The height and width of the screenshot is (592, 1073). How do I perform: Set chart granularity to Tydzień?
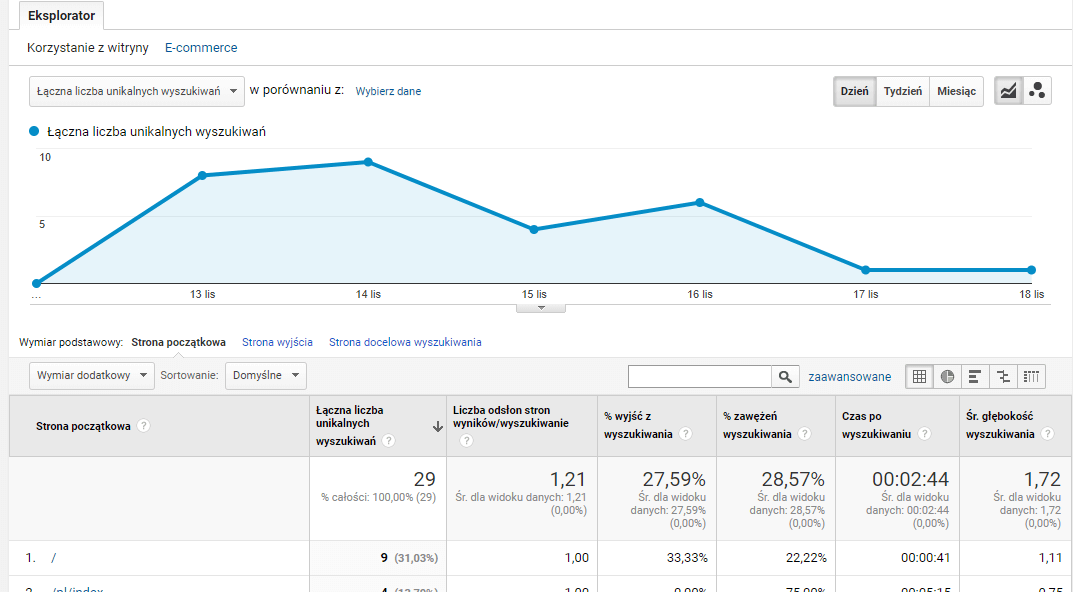(x=903, y=91)
